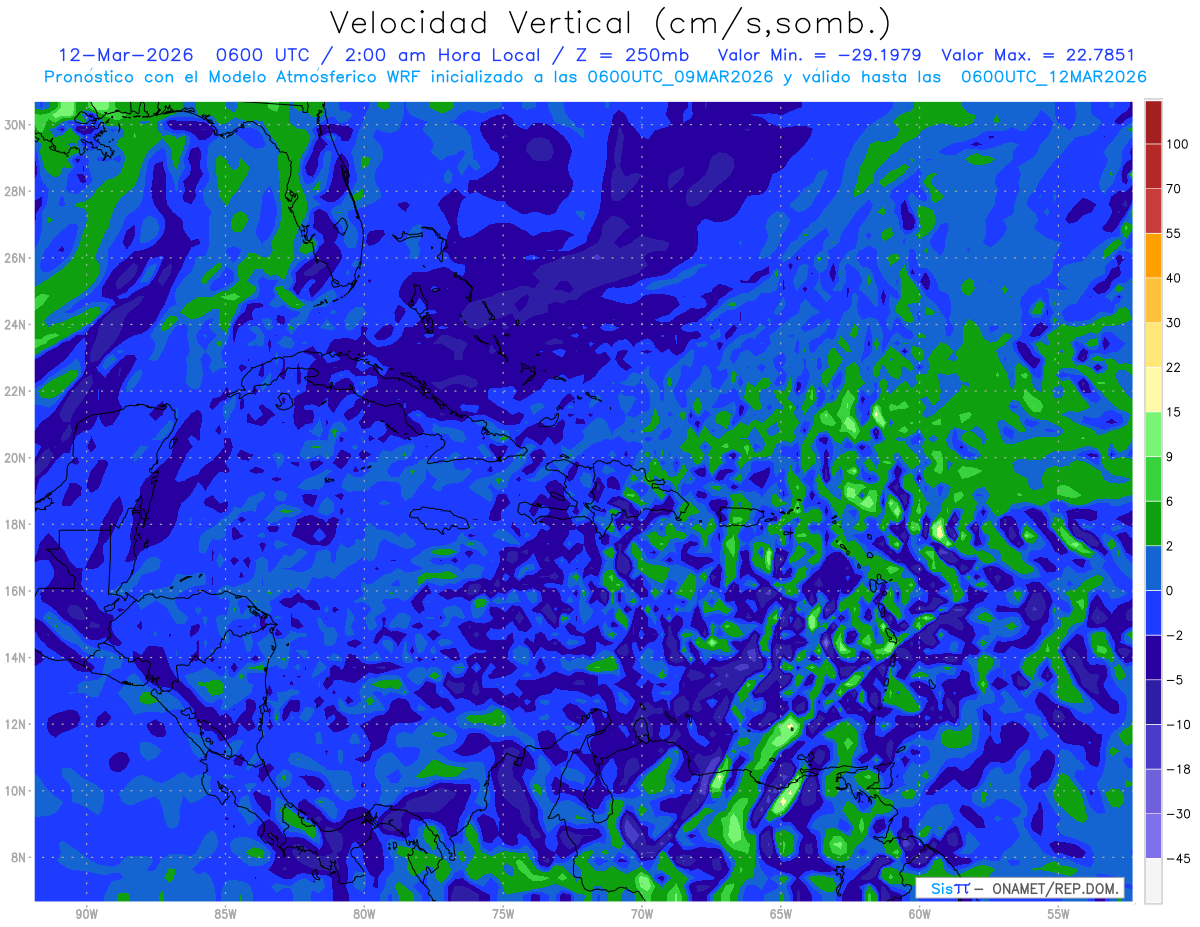Screen dimensions: 1200x927
Task: Pick the orange swatch between 40 and 55
Action: click(1153, 255)
